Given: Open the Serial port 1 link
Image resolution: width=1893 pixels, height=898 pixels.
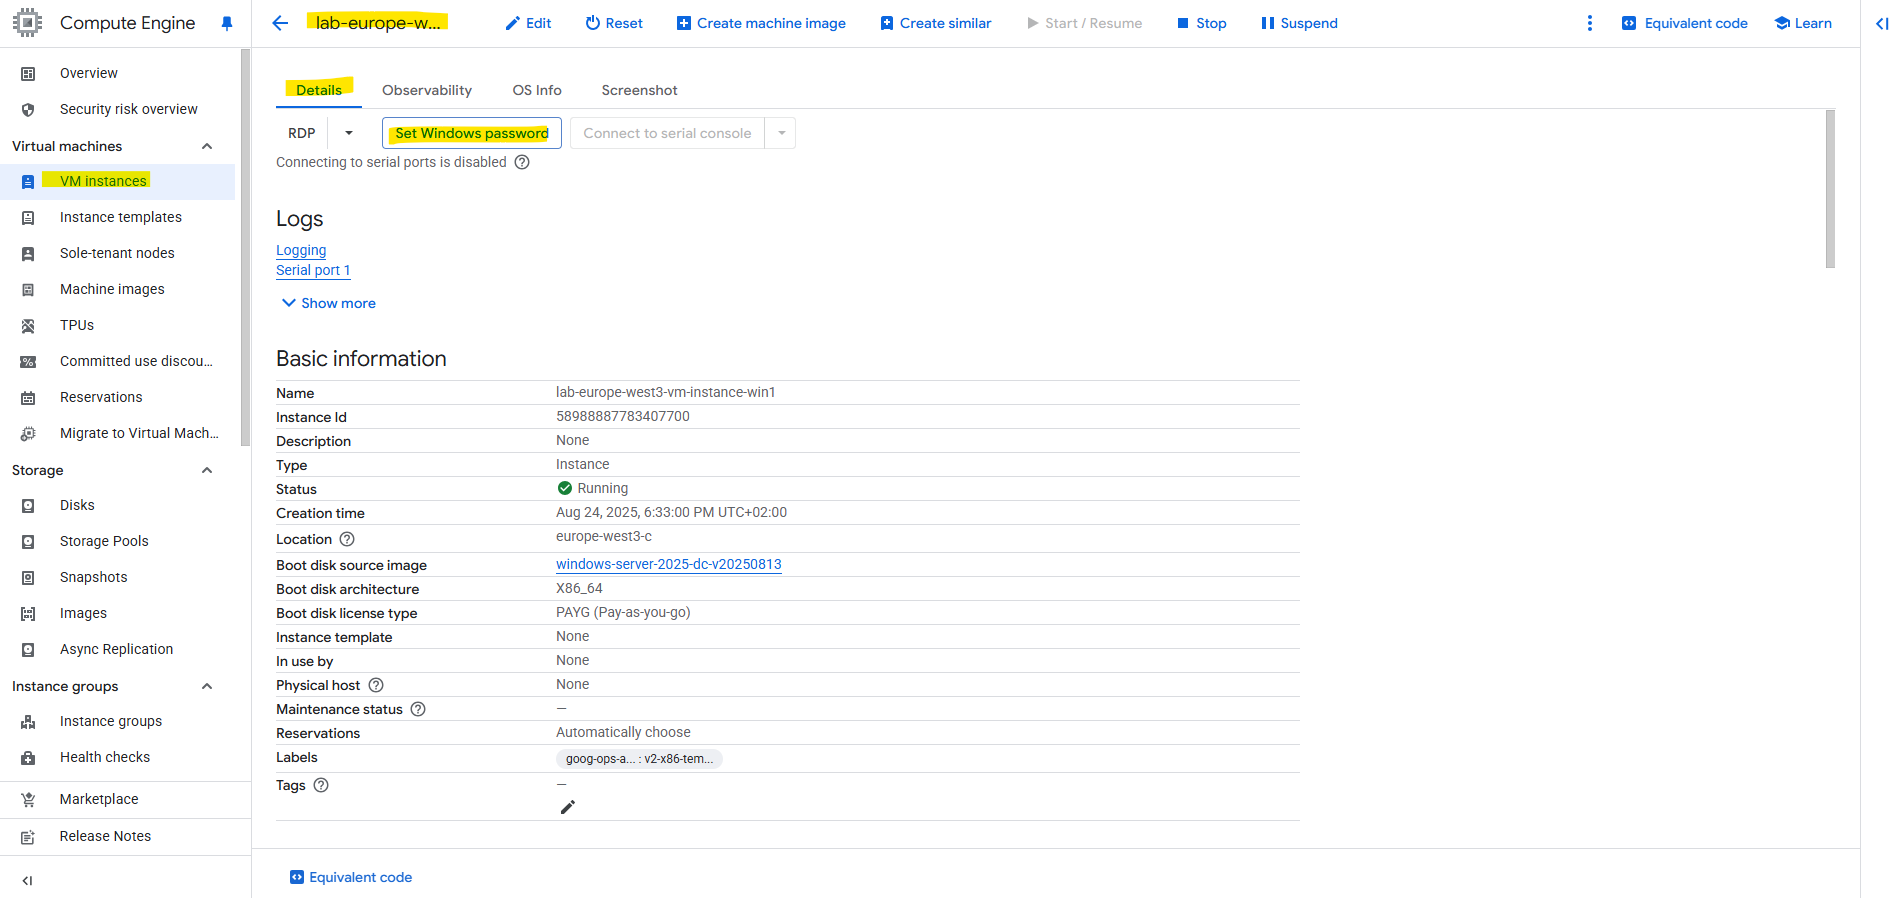Looking at the screenshot, I should point(313,270).
